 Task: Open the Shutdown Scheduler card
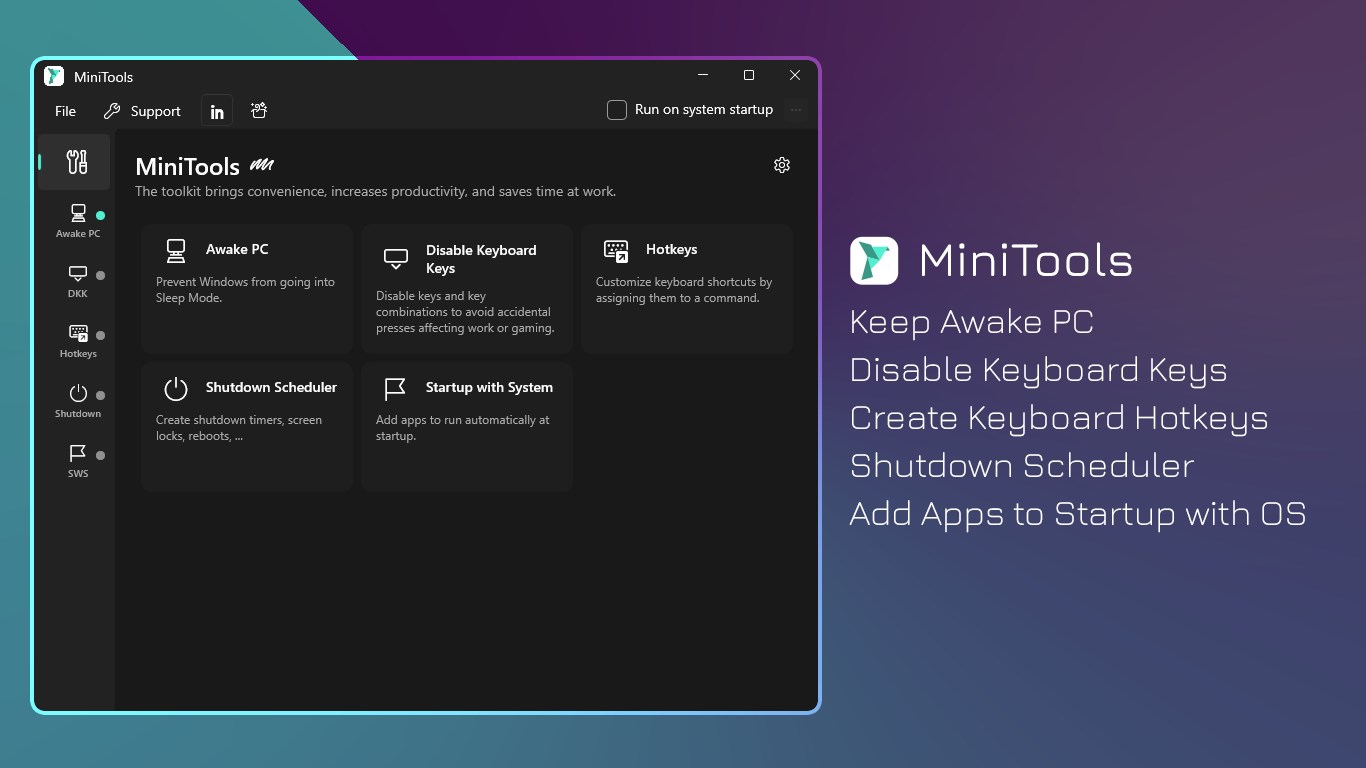[247, 426]
